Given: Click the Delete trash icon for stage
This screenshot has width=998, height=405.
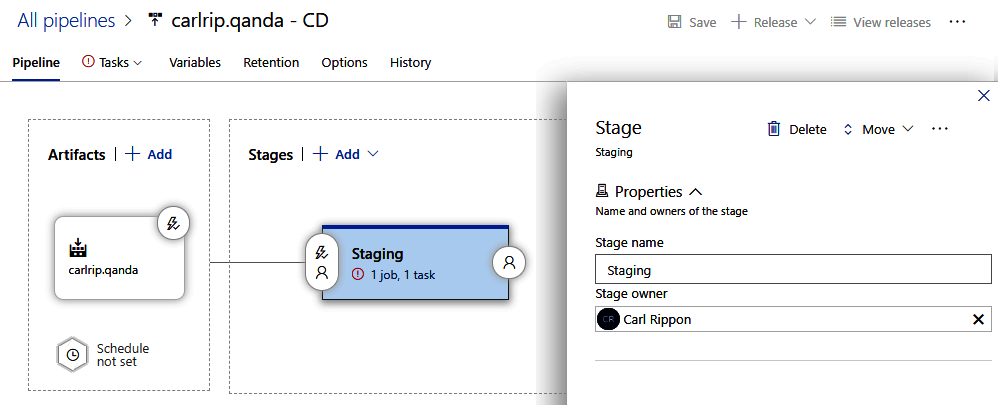Looking at the screenshot, I should pyautogui.click(x=774, y=129).
